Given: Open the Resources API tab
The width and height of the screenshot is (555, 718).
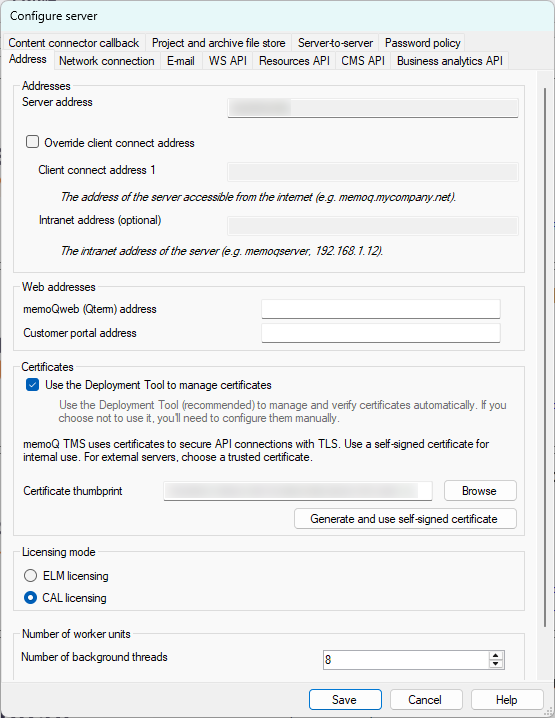Looking at the screenshot, I should pyautogui.click(x=294, y=61).
